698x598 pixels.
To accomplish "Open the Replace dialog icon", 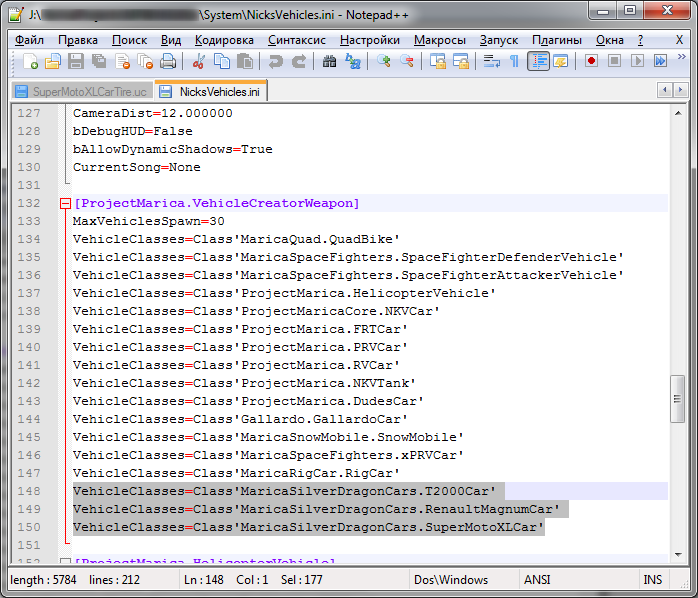I will [x=353, y=61].
